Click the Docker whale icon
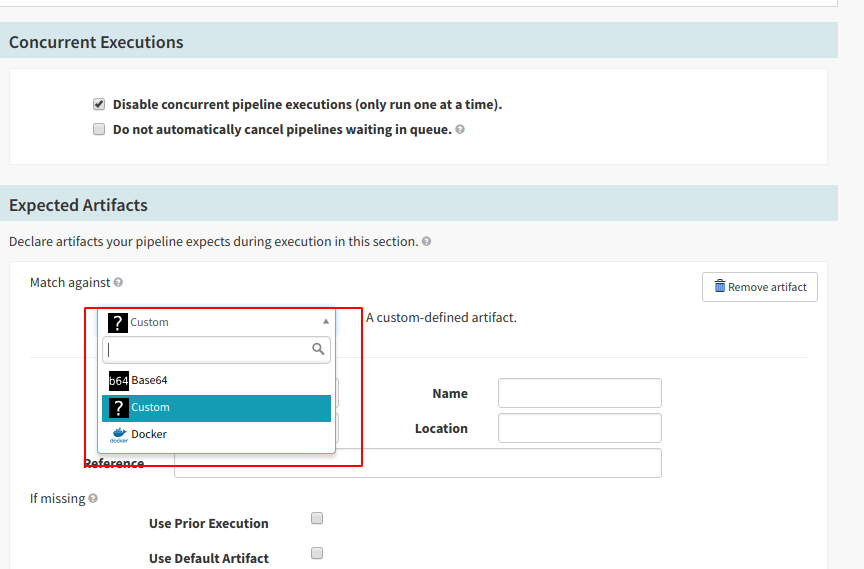This screenshot has height=569, width=864. 119,435
